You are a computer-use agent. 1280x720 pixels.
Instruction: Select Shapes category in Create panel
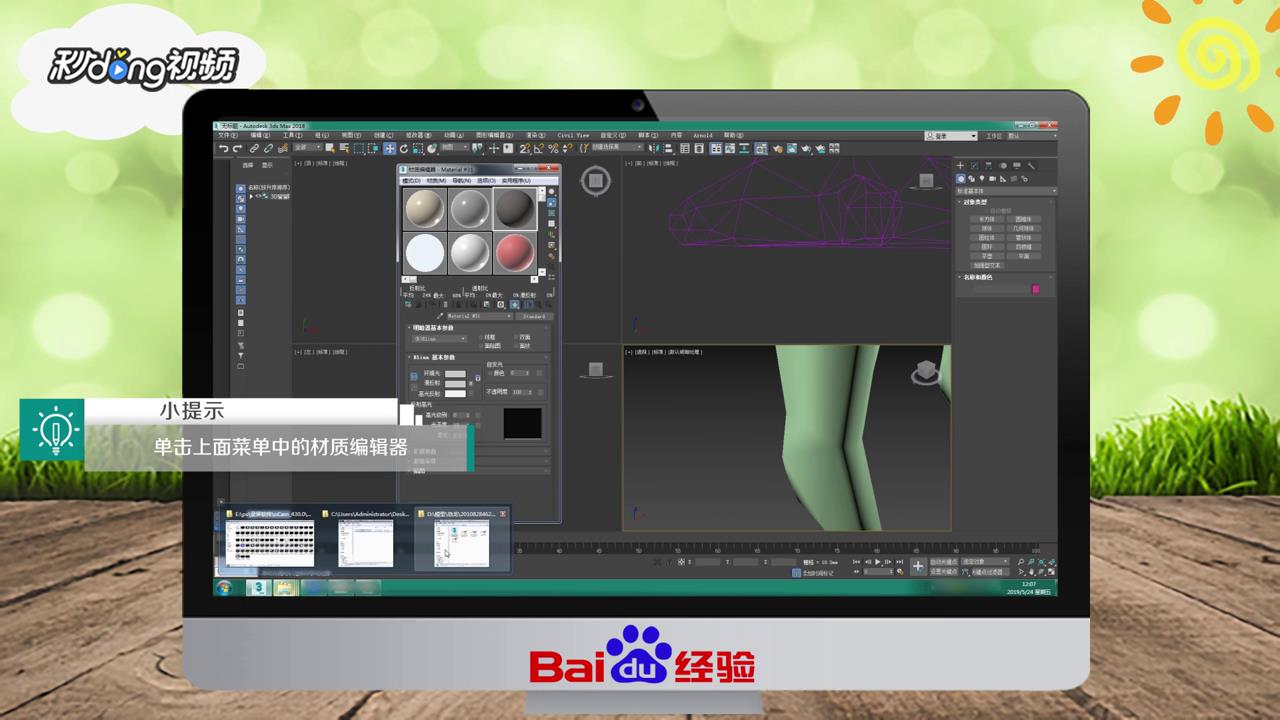pos(971,179)
